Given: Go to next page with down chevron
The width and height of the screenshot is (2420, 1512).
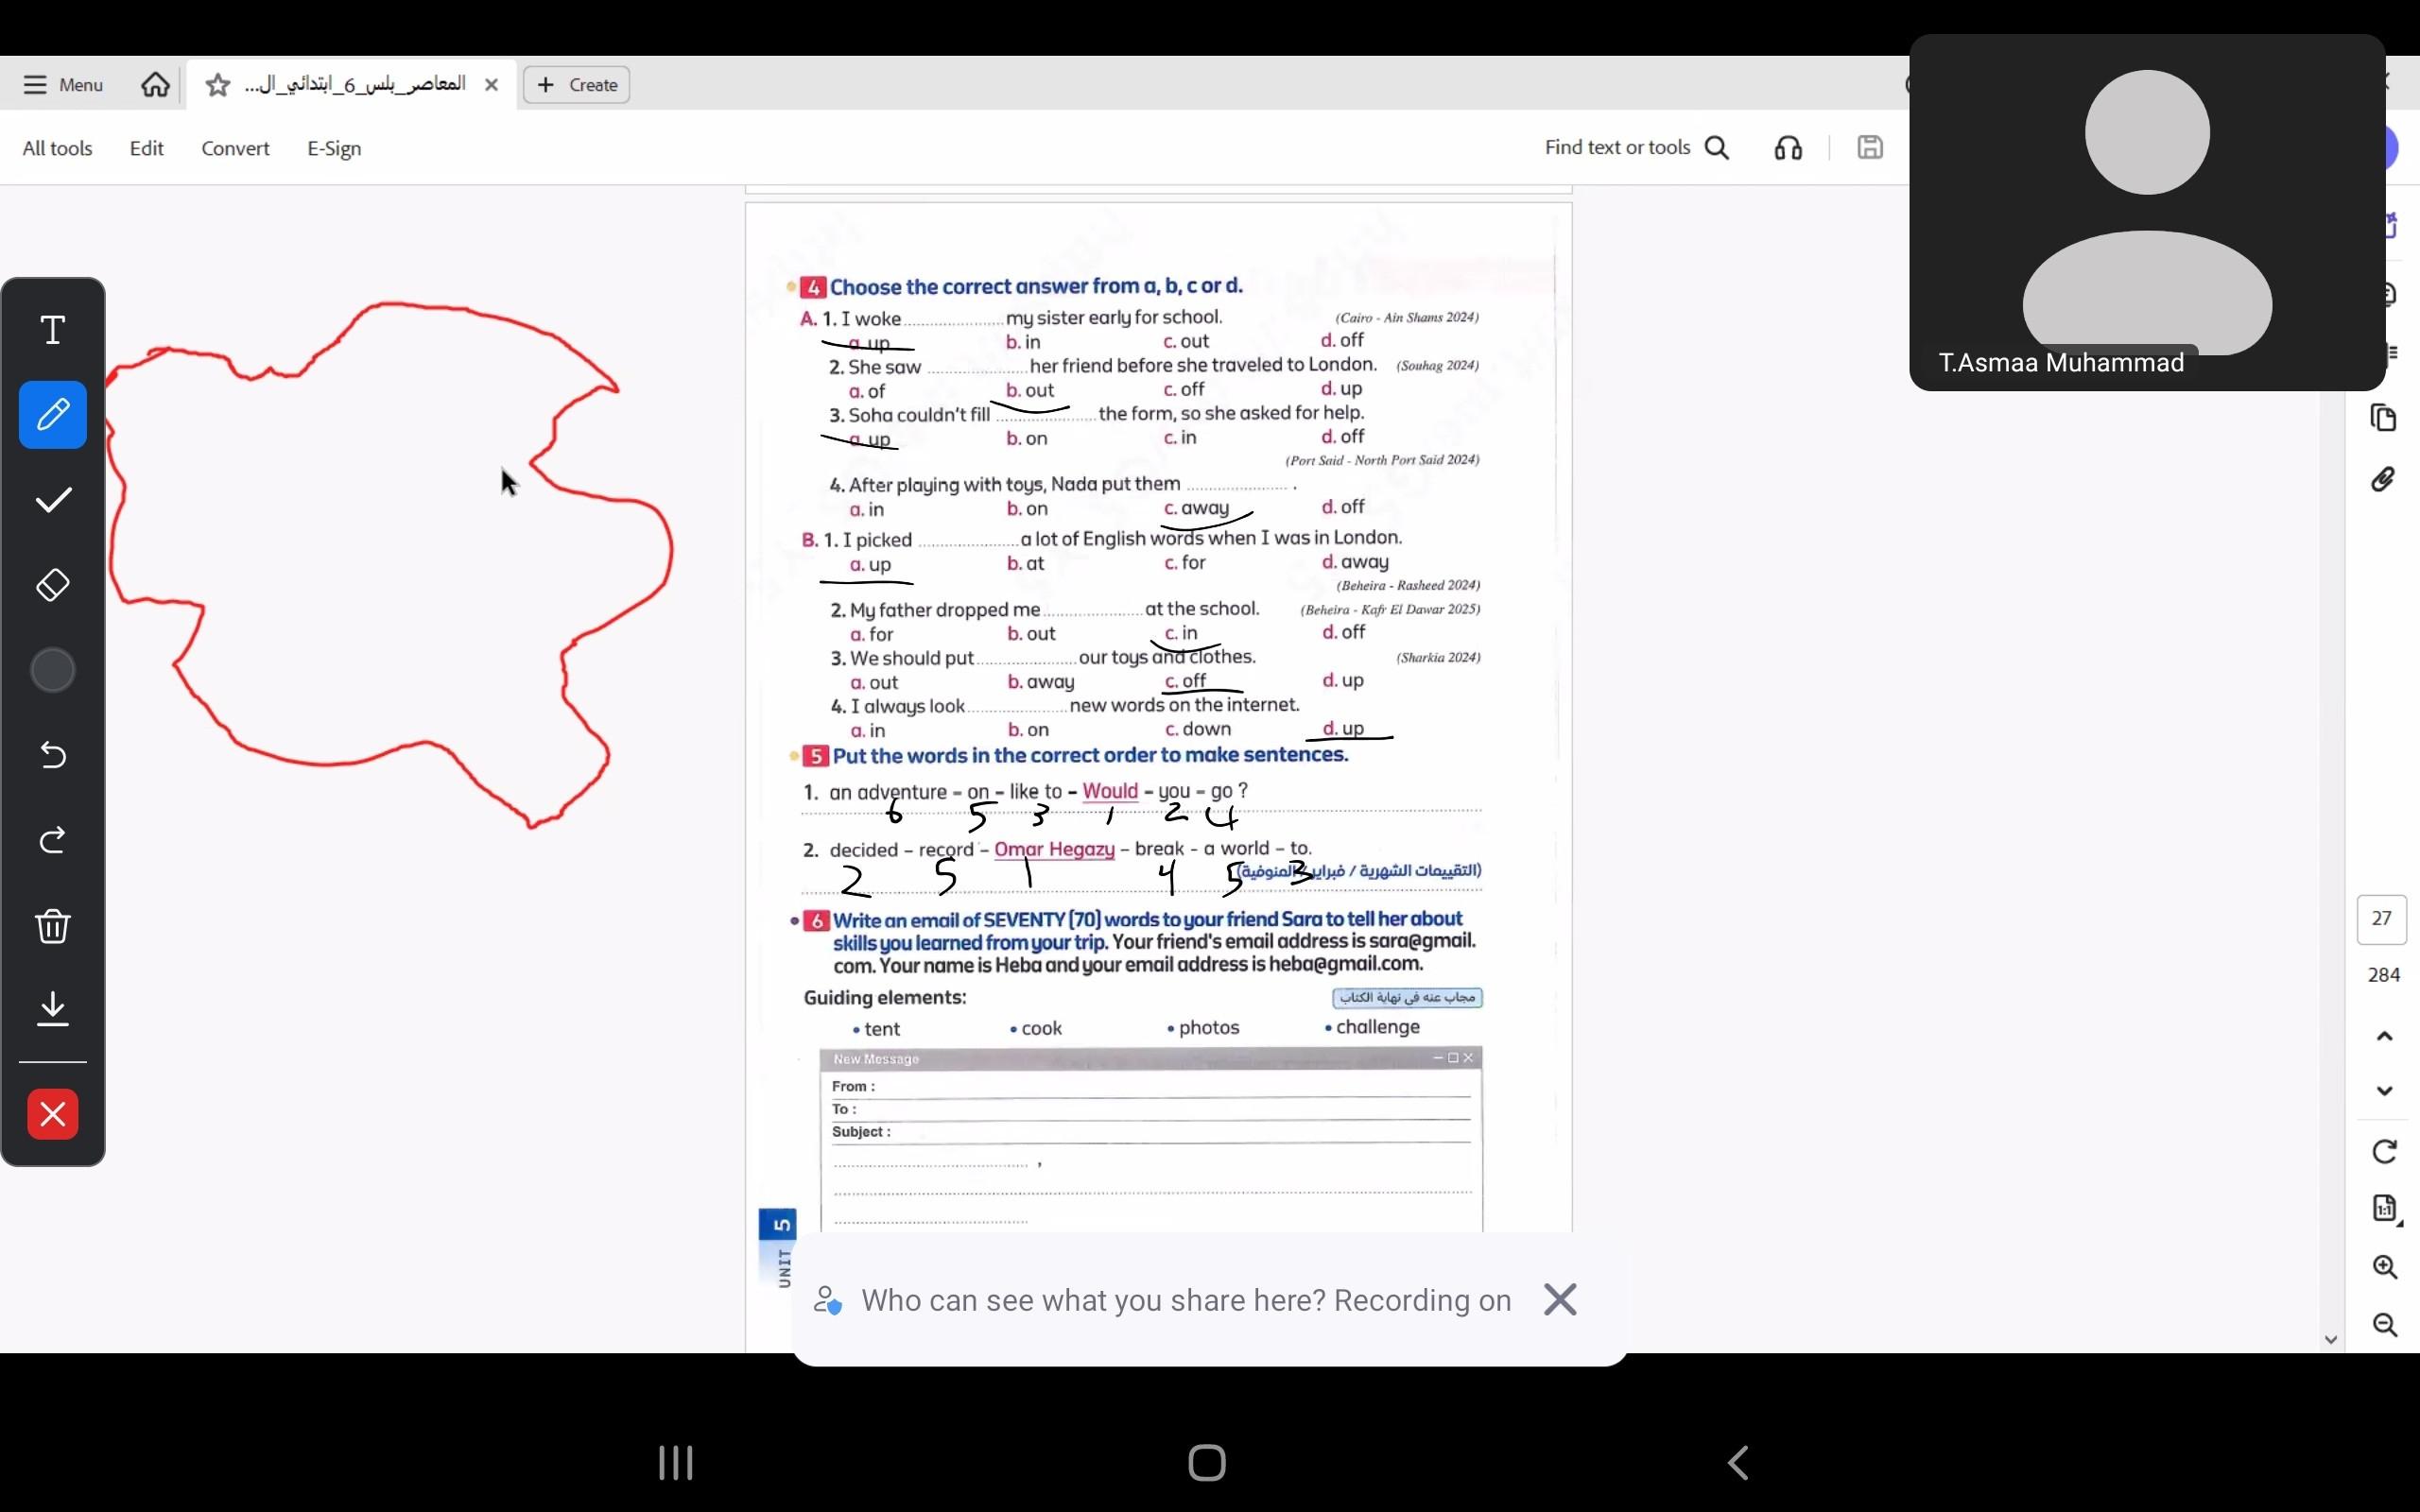Looking at the screenshot, I should [2384, 1091].
